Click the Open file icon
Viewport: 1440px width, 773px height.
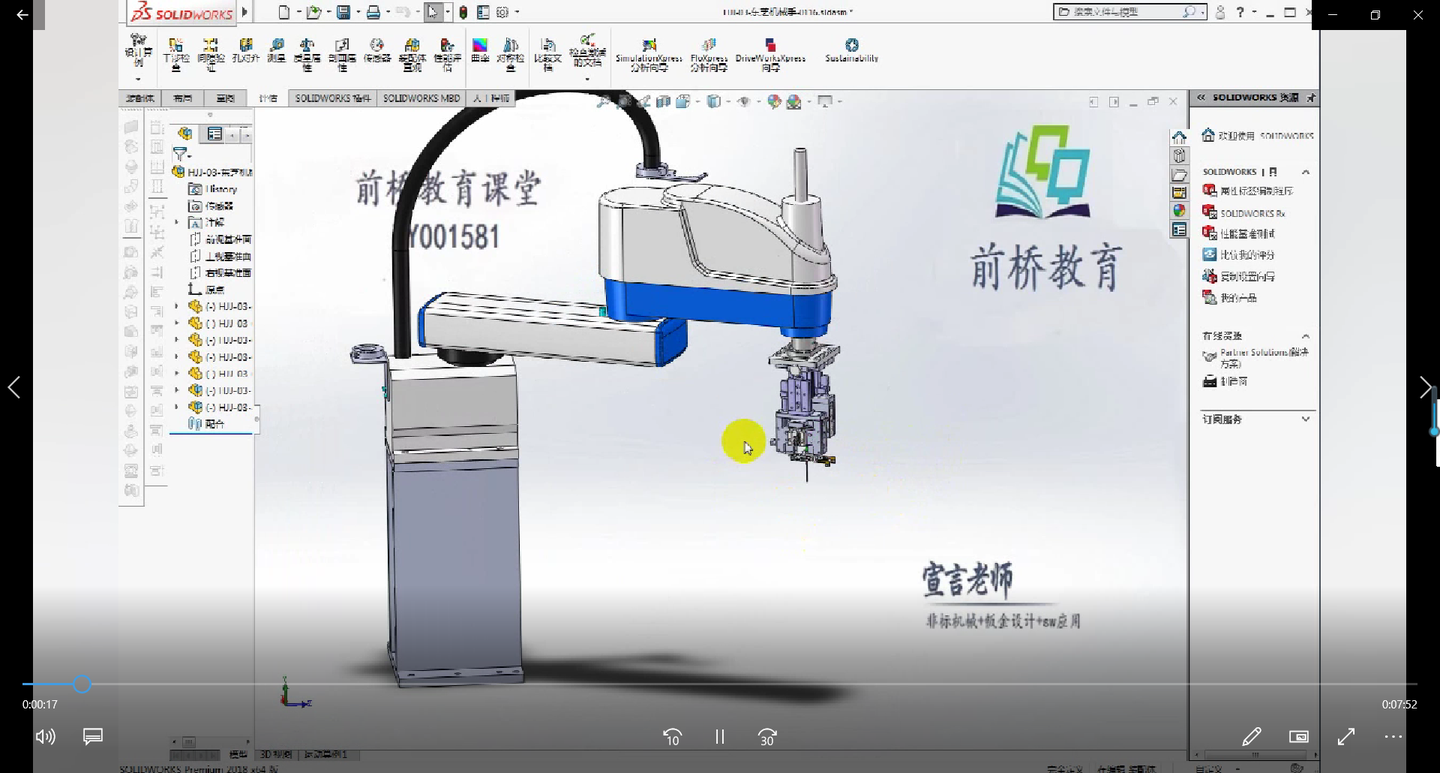(x=313, y=12)
